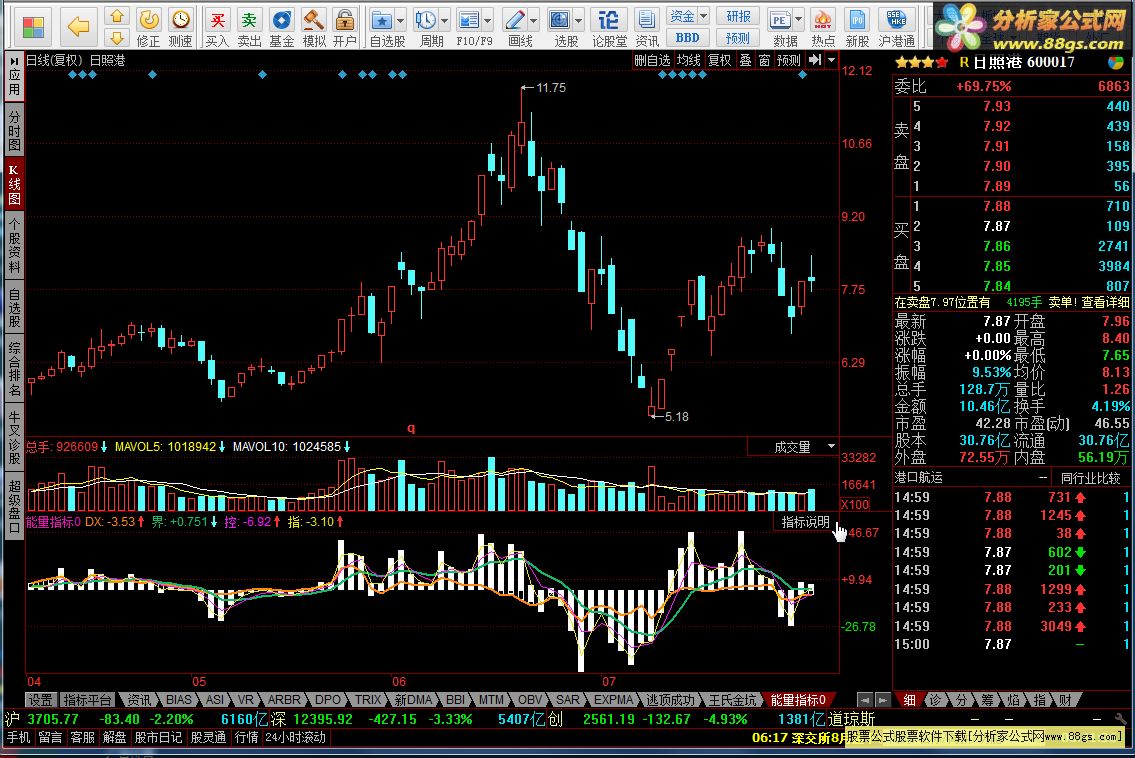This screenshot has width=1135, height=758.
Task: Expand the 周期 period dropdown arrow
Action: (x=444, y=20)
